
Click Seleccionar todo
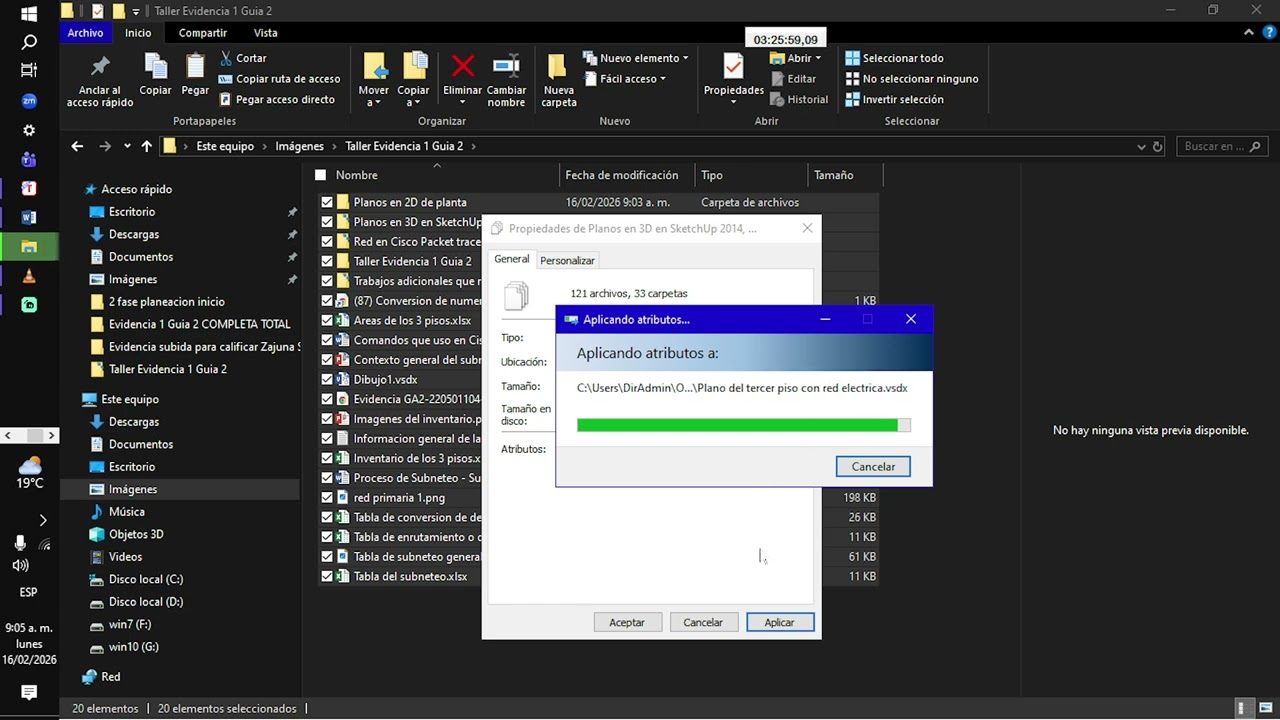pos(894,58)
